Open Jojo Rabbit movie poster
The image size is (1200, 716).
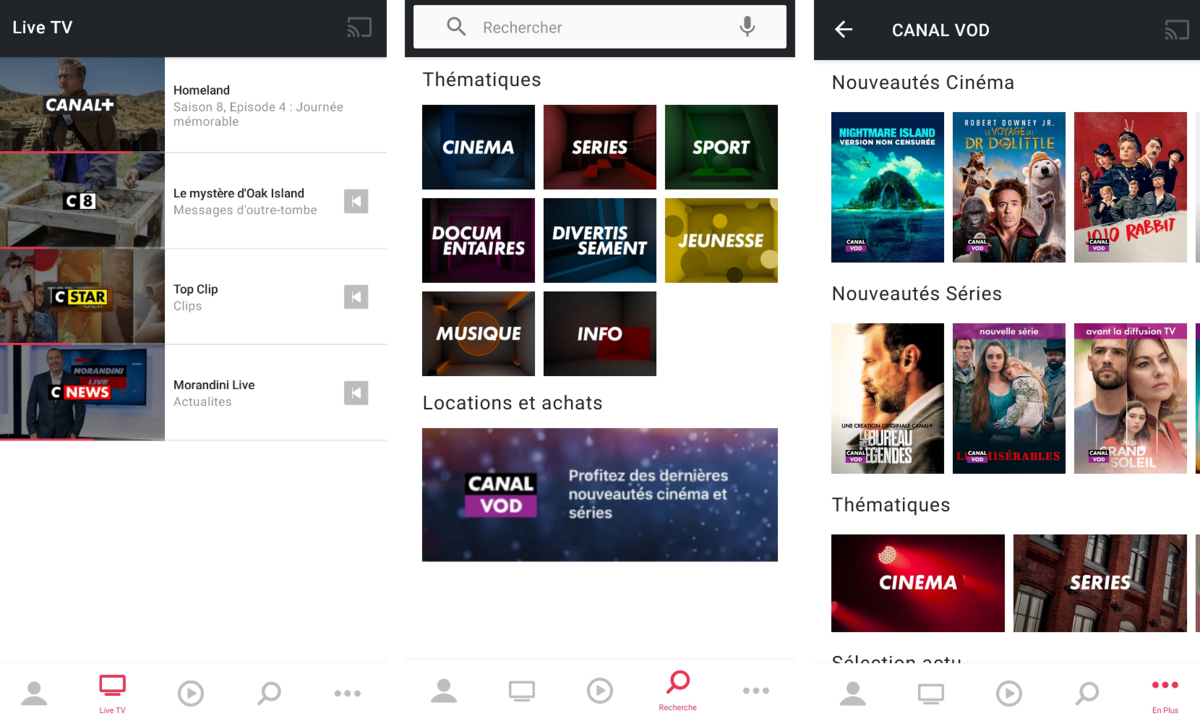click(1130, 187)
